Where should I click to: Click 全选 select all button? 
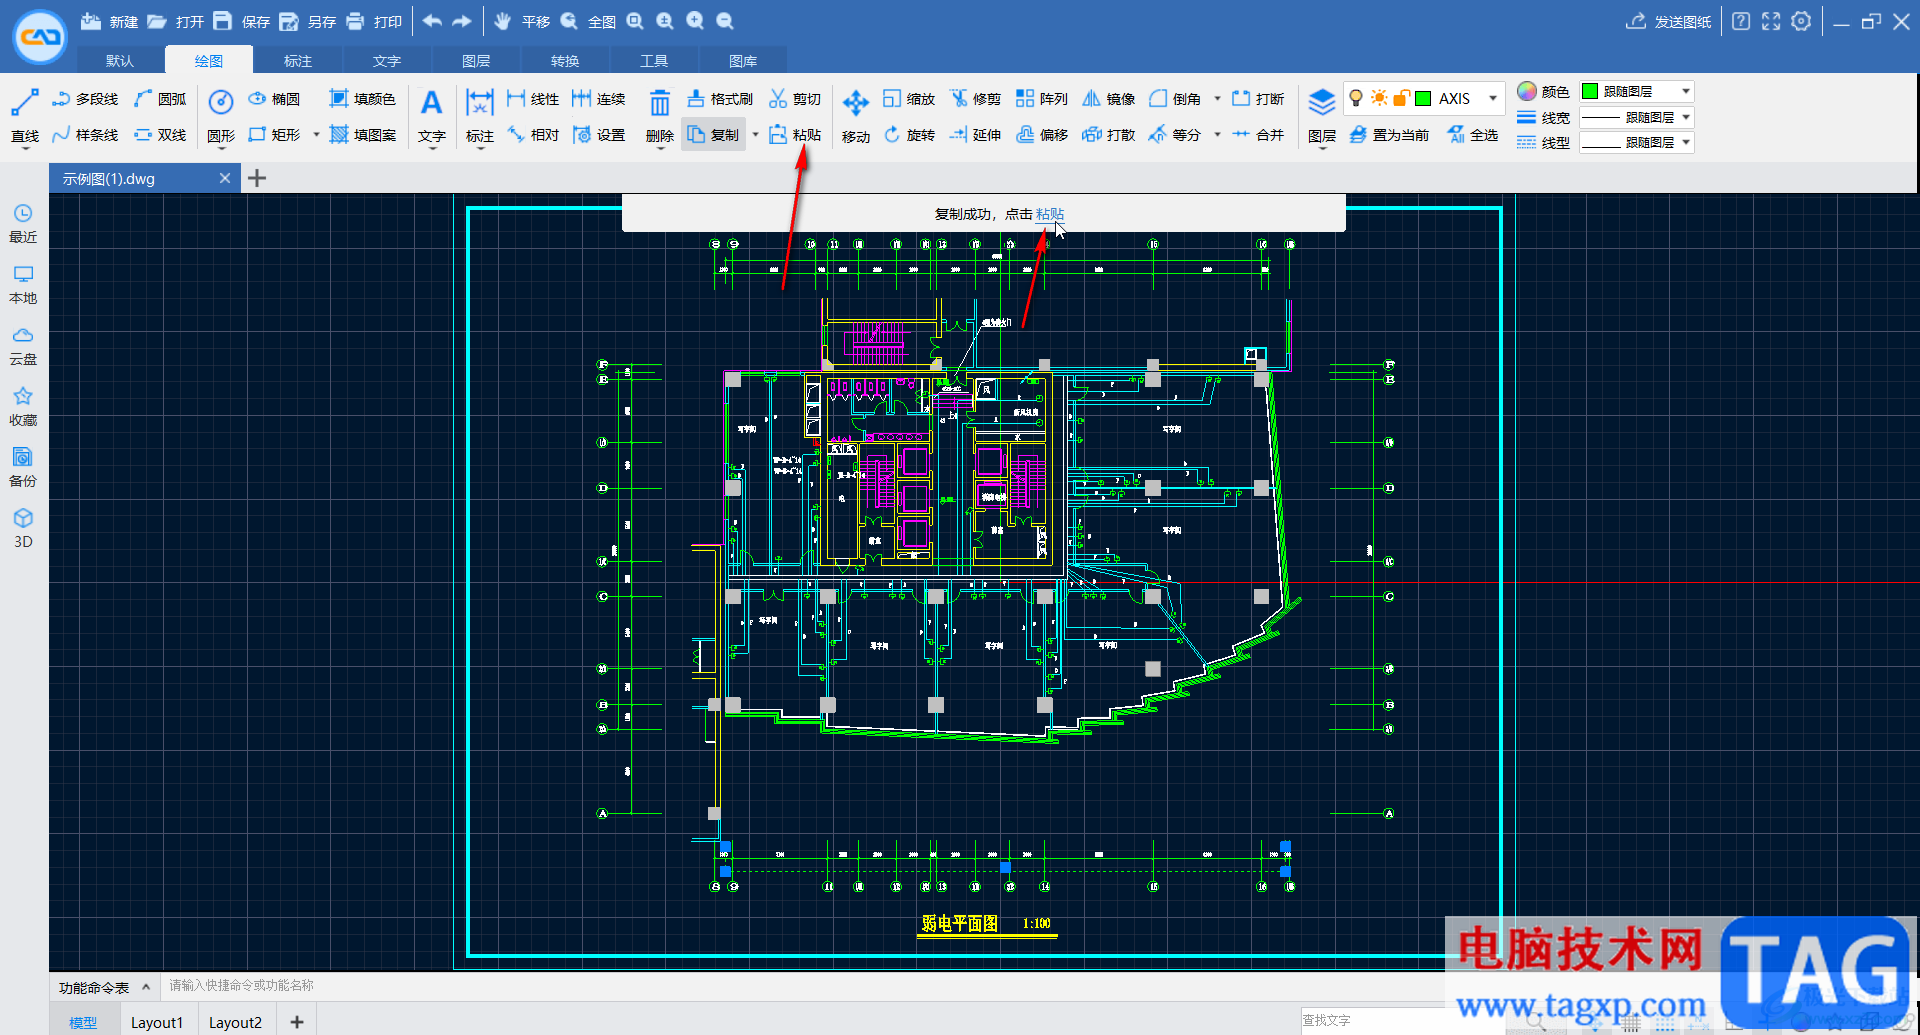pos(1473,135)
